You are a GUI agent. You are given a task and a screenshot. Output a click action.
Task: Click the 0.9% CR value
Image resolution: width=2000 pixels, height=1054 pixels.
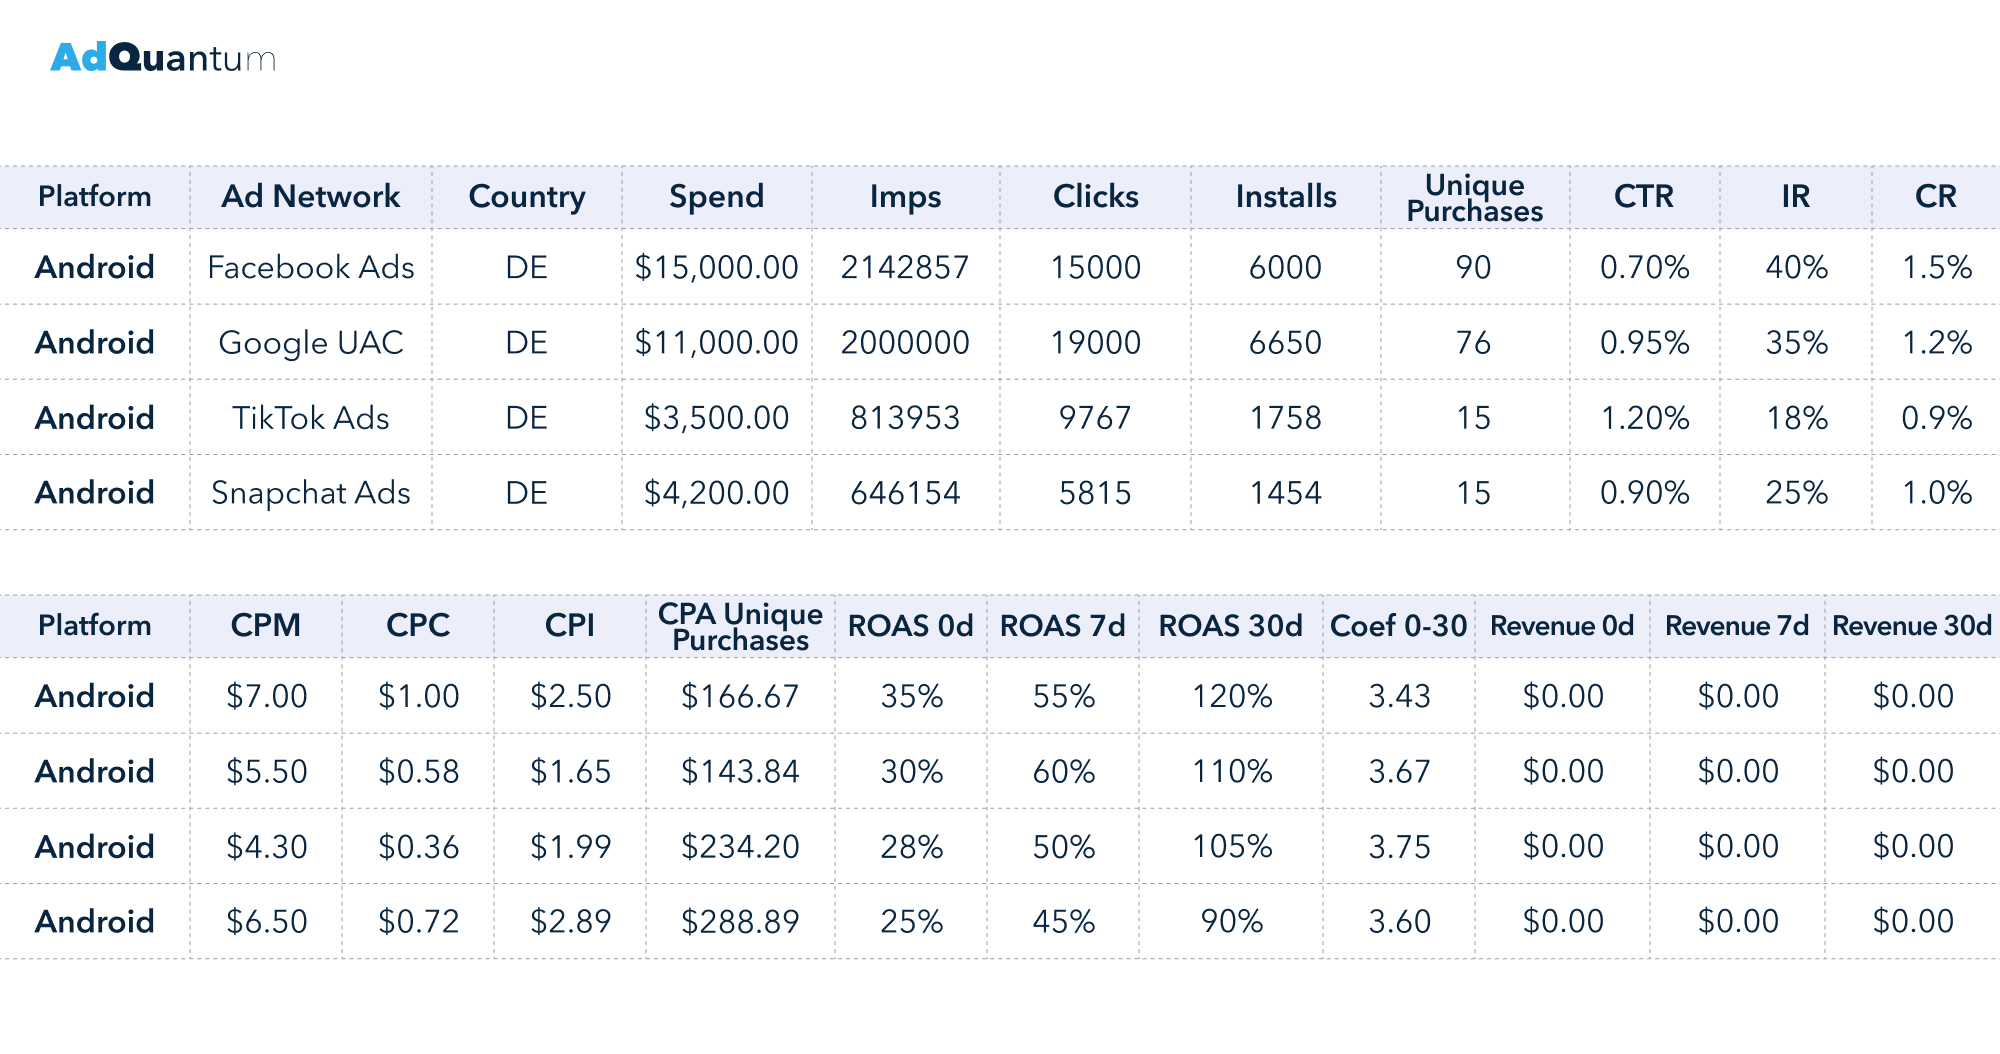click(1936, 418)
